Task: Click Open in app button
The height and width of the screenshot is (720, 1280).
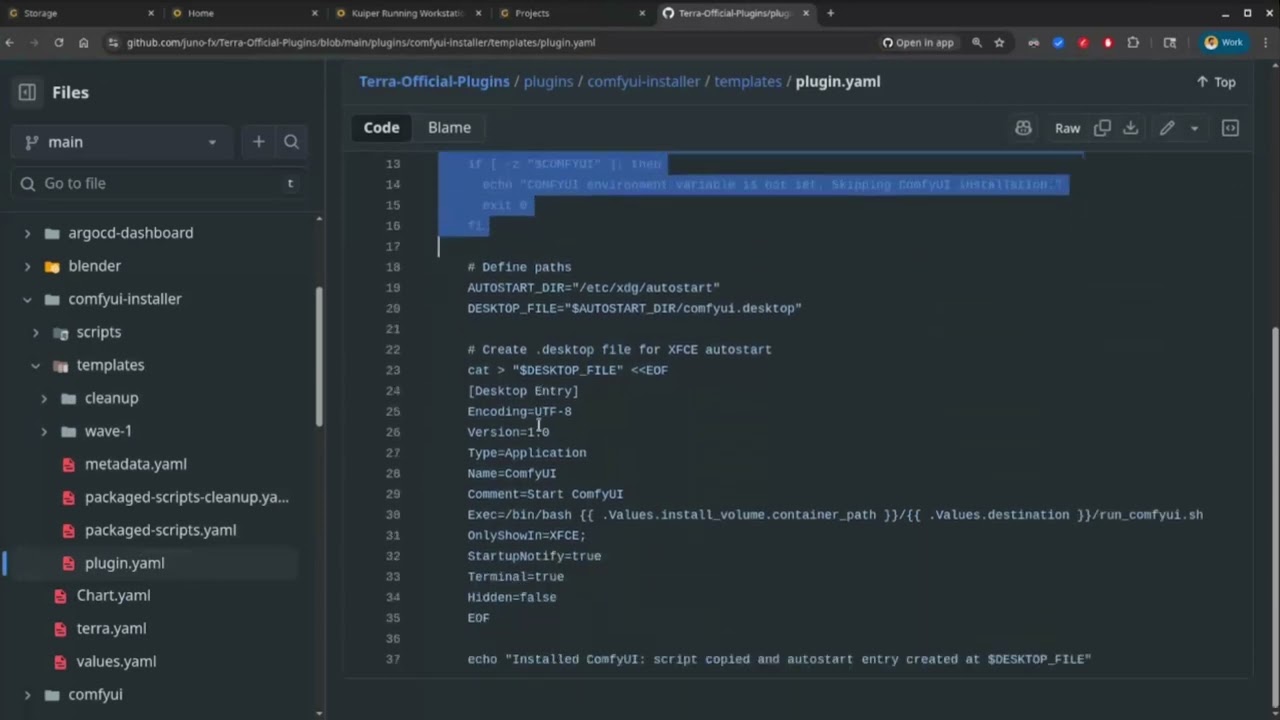Action: (x=917, y=43)
